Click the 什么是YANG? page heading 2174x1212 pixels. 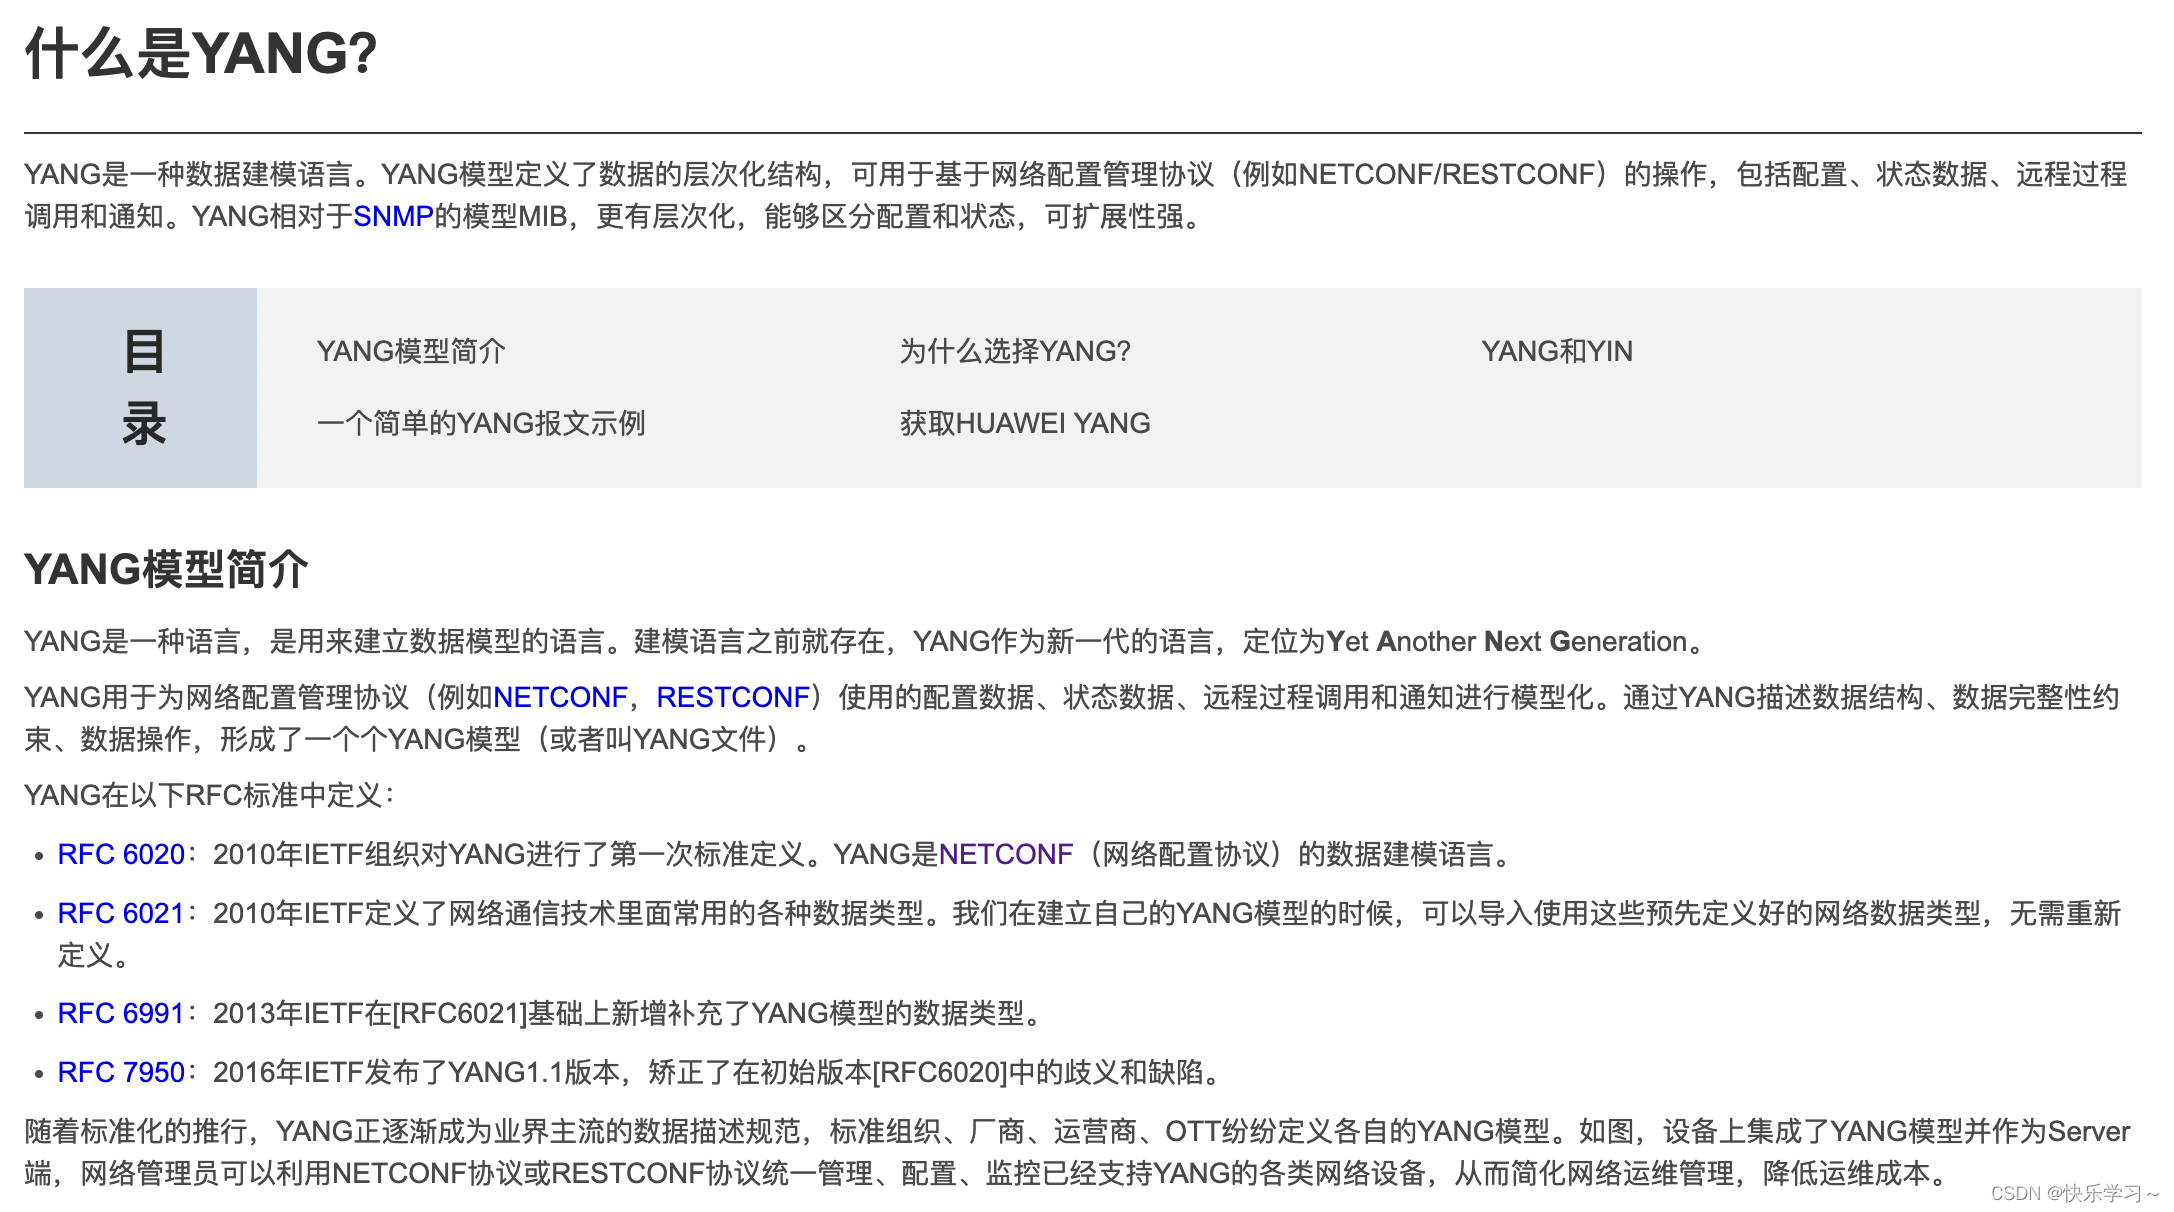[201, 53]
